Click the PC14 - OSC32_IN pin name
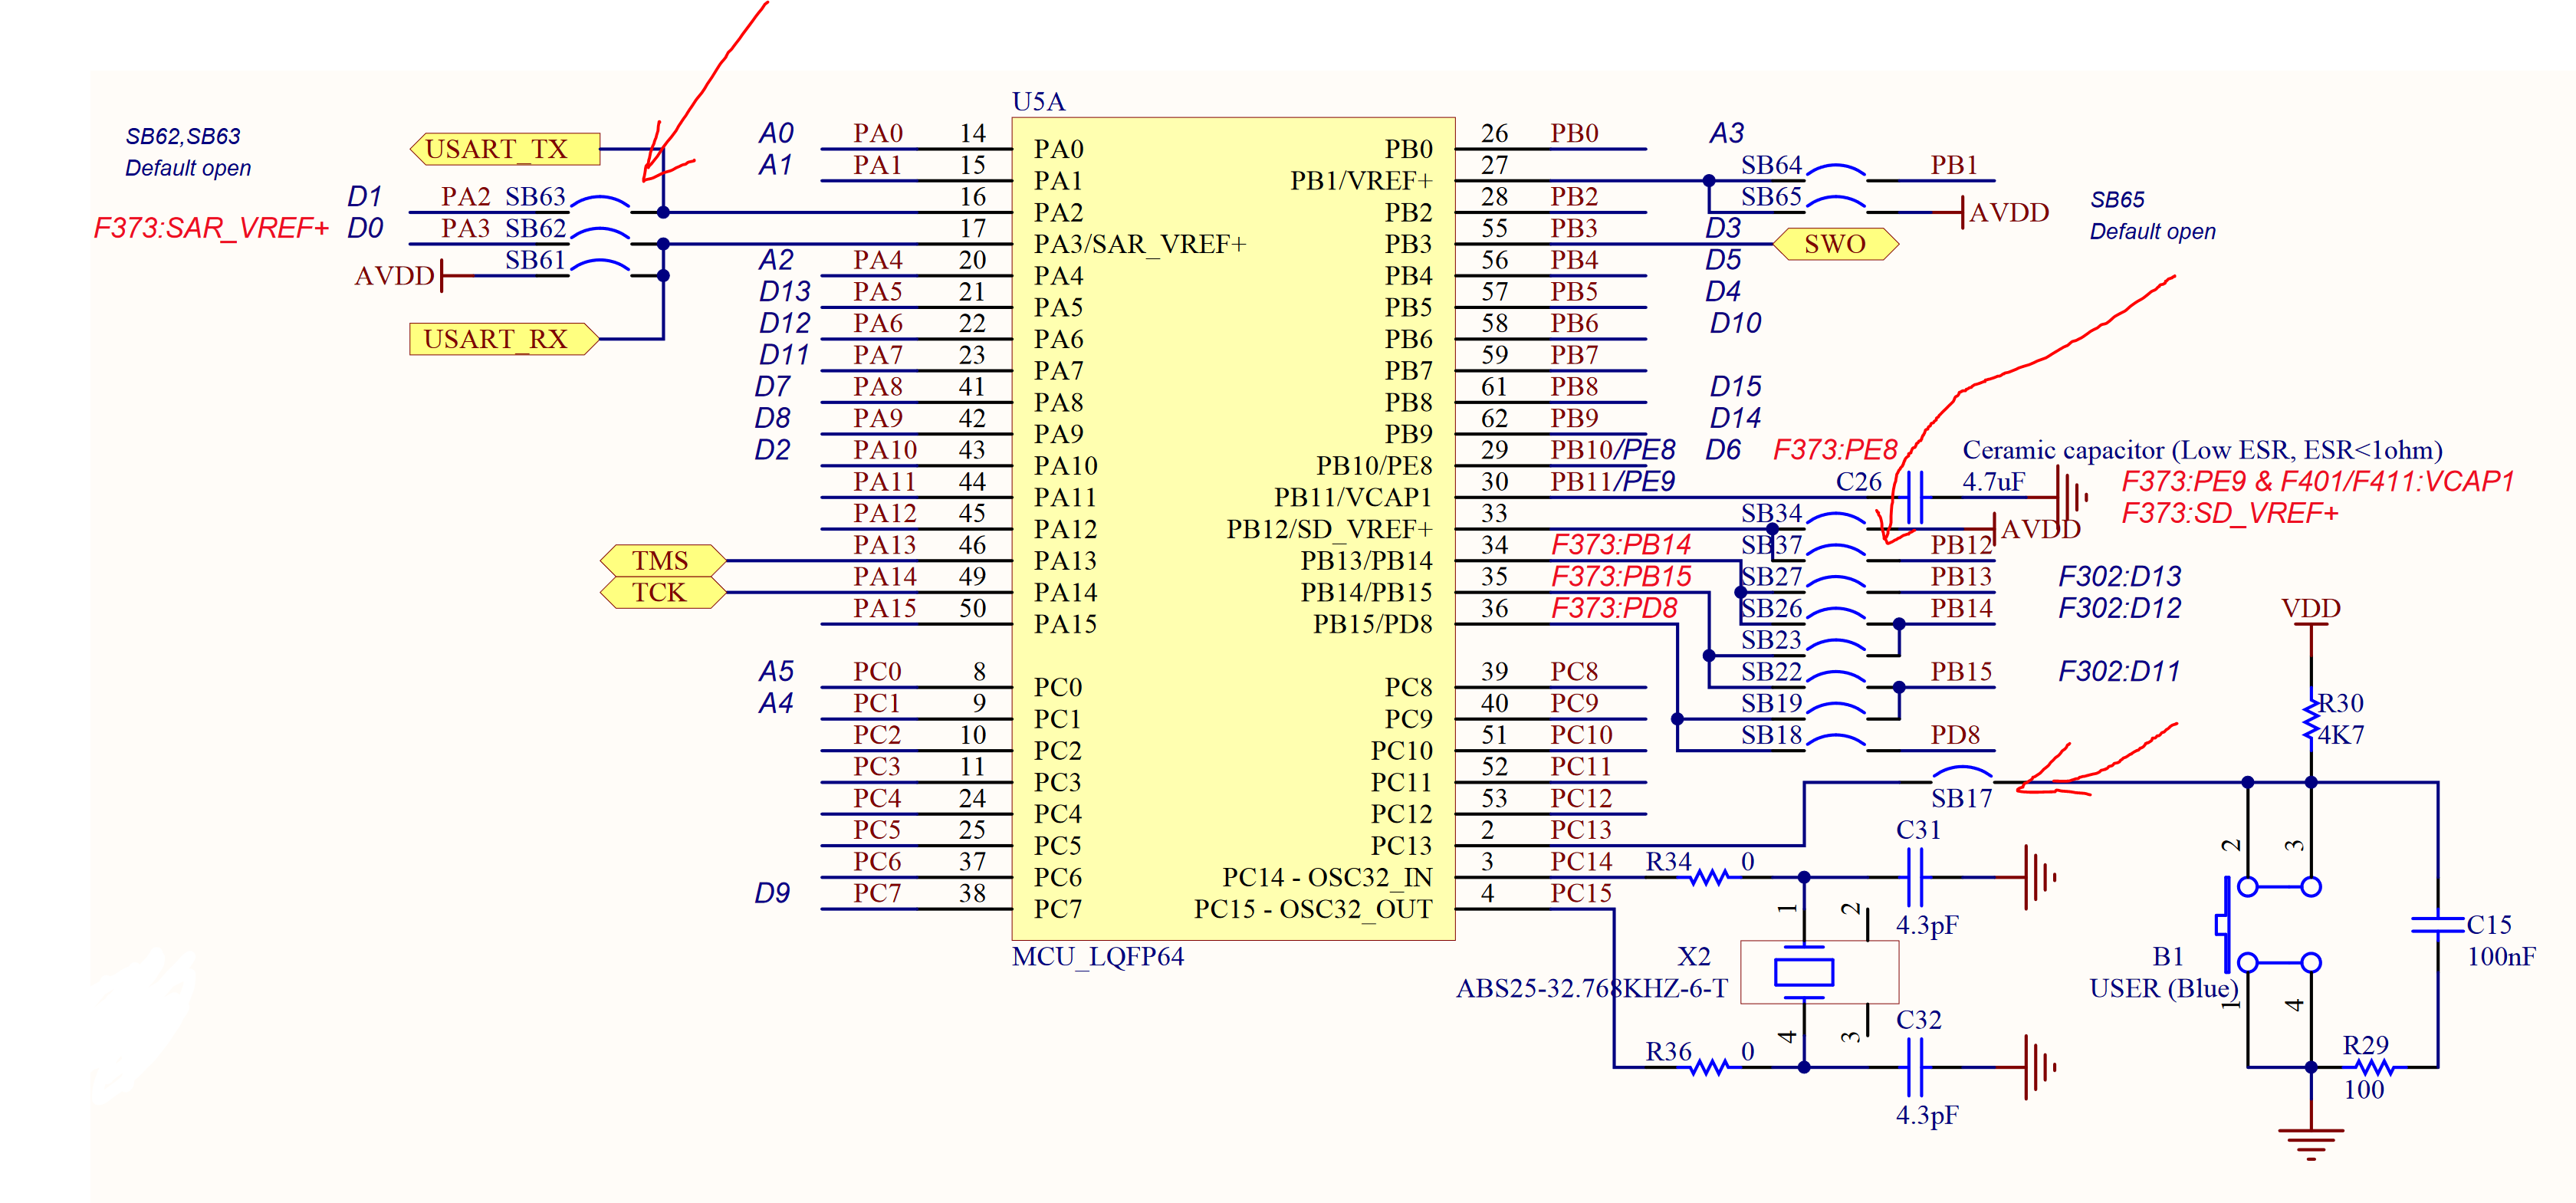Viewport: 2576px width, 1203px height. coord(1327,877)
